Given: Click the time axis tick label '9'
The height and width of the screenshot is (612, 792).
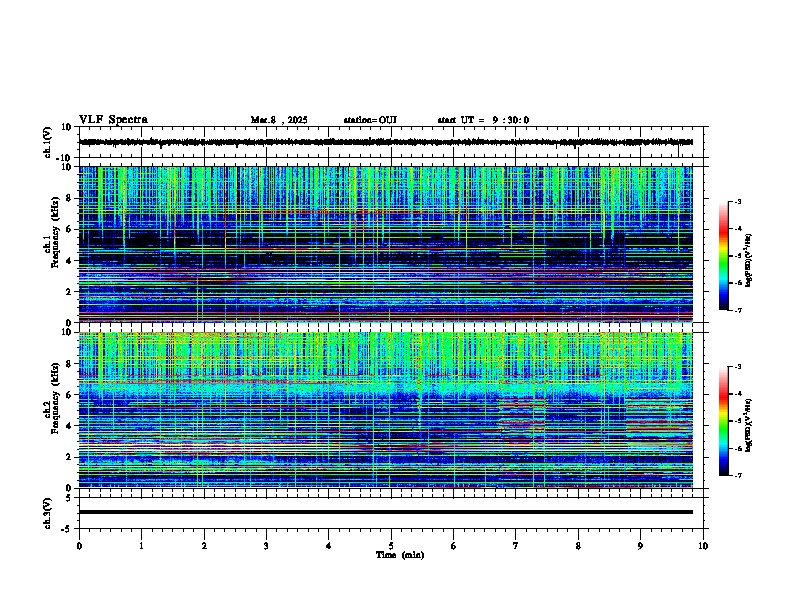Looking at the screenshot, I should [x=640, y=546].
